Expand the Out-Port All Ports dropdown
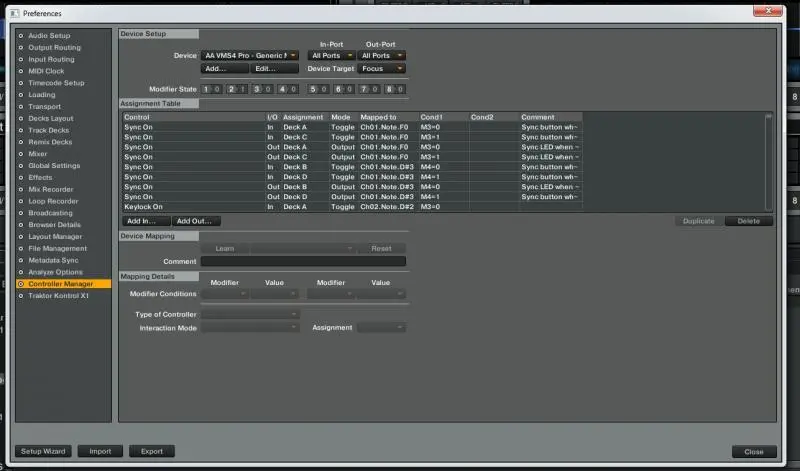This screenshot has width=800, height=471. (383, 56)
